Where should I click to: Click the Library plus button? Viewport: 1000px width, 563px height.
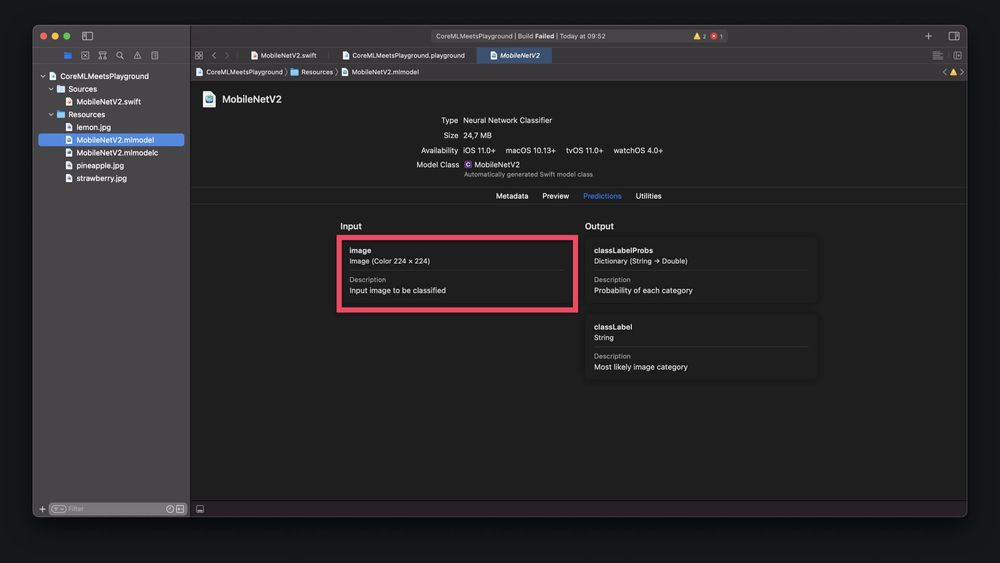tap(928, 36)
